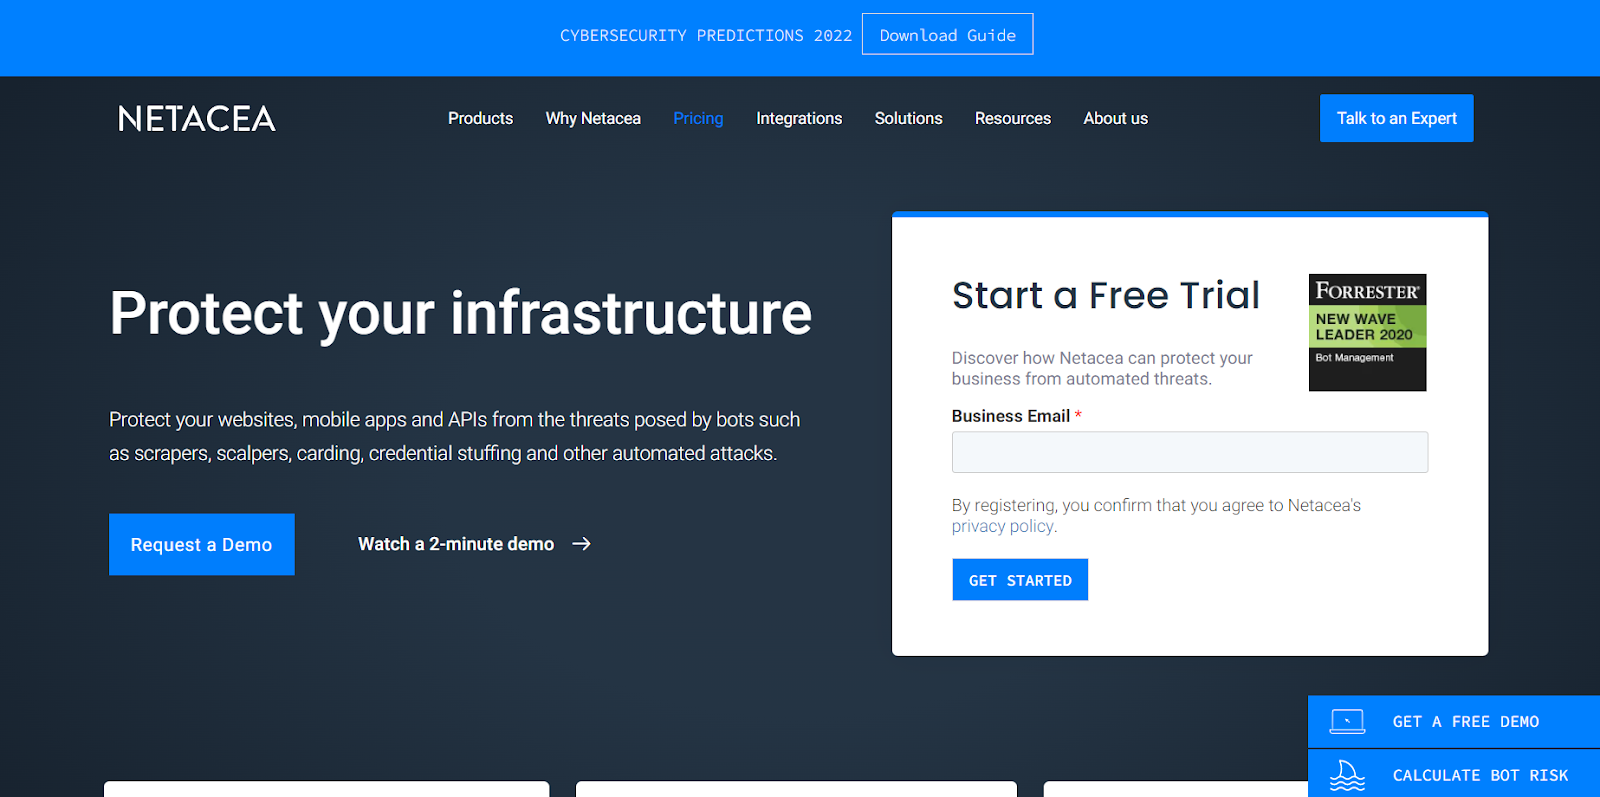The width and height of the screenshot is (1600, 797).
Task: Open the privacy policy link
Action: coord(1004,526)
